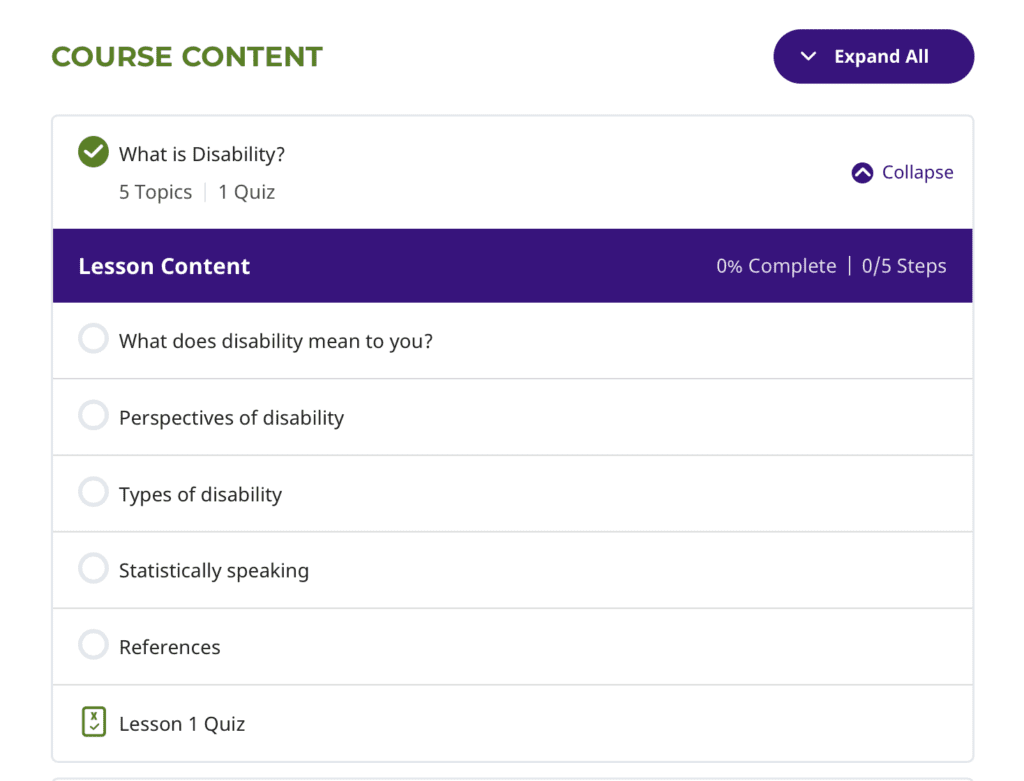Expand all course sections using Expand All

(873, 56)
